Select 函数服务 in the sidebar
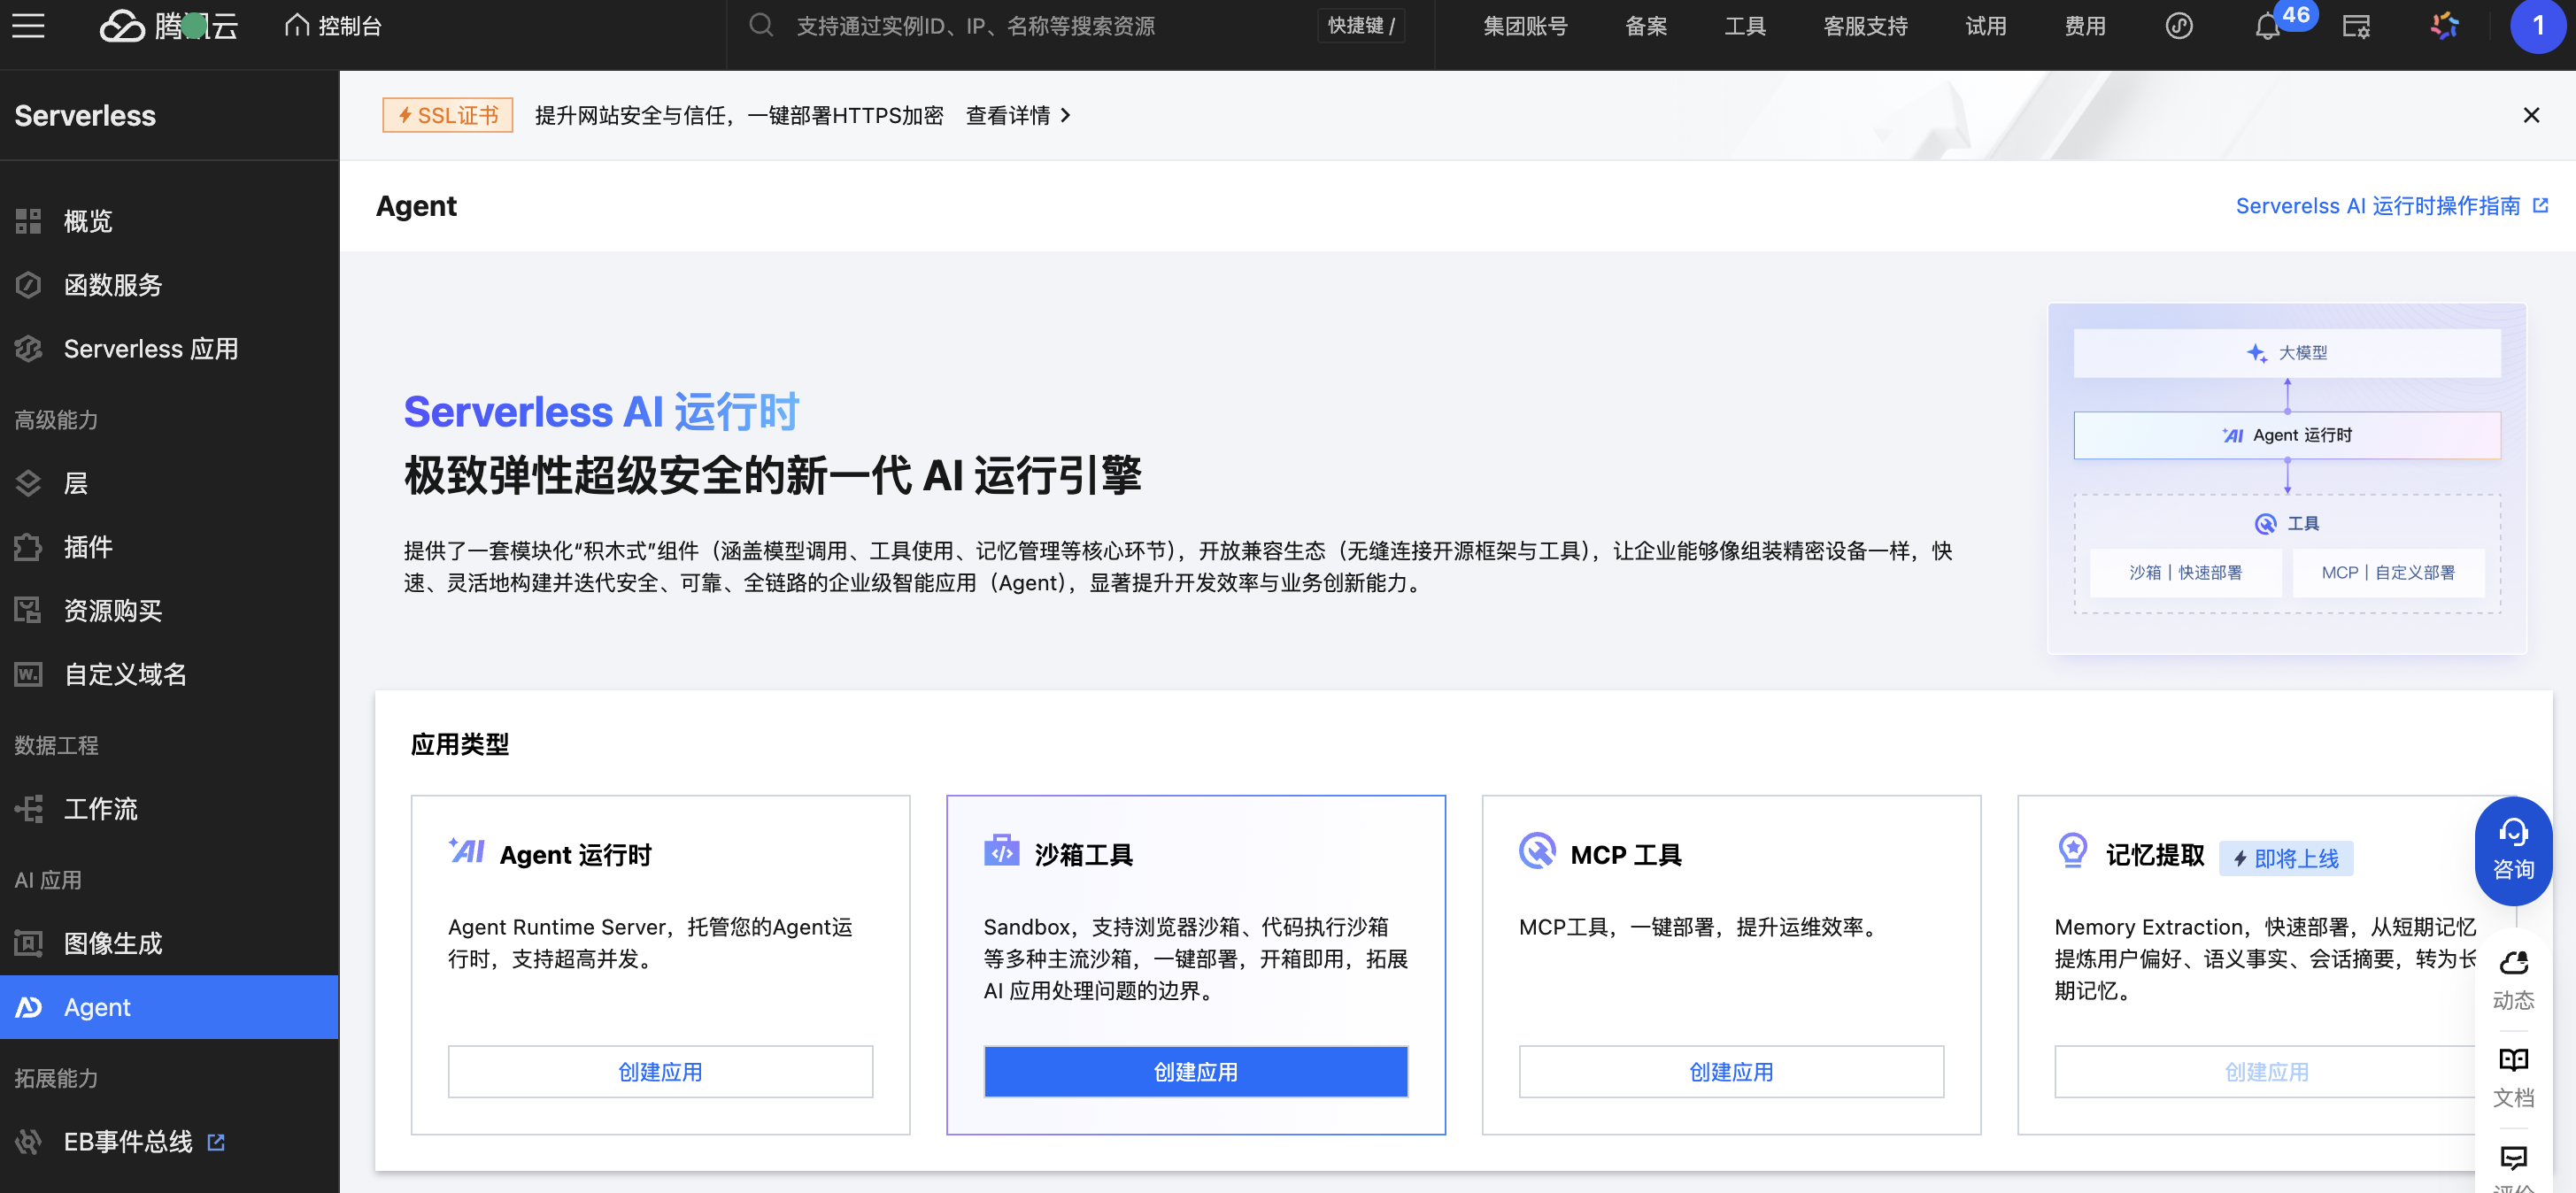The width and height of the screenshot is (2576, 1193). pyautogui.click(x=112, y=285)
